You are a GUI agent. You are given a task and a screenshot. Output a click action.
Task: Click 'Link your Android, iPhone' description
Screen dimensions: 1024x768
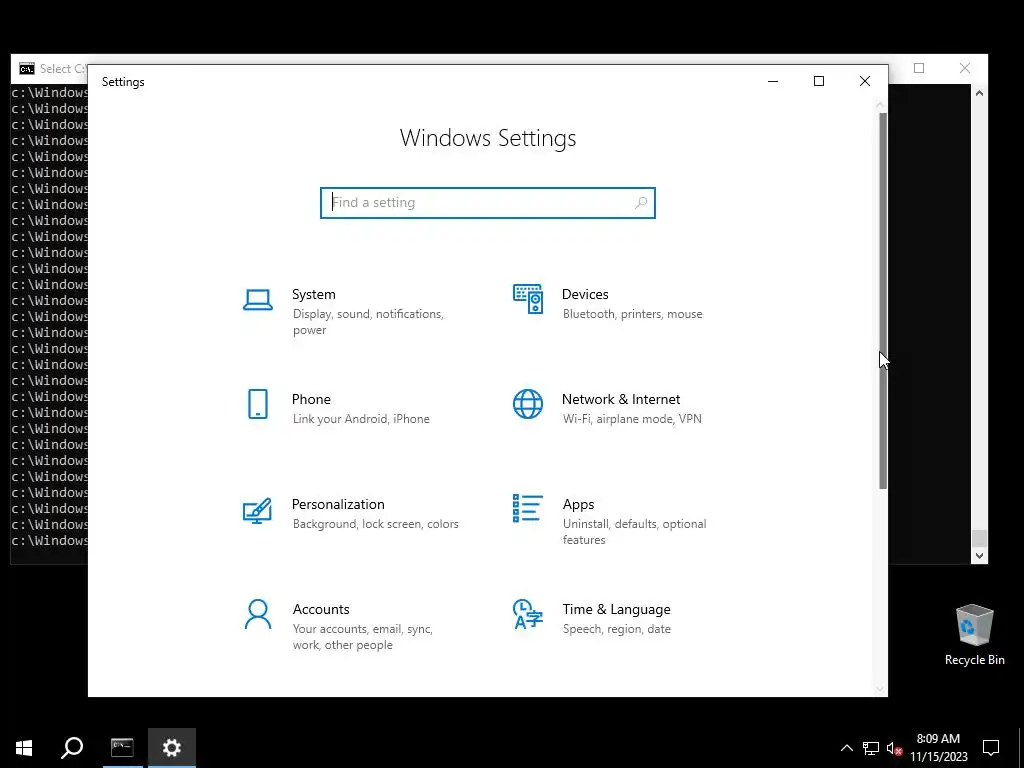point(361,419)
